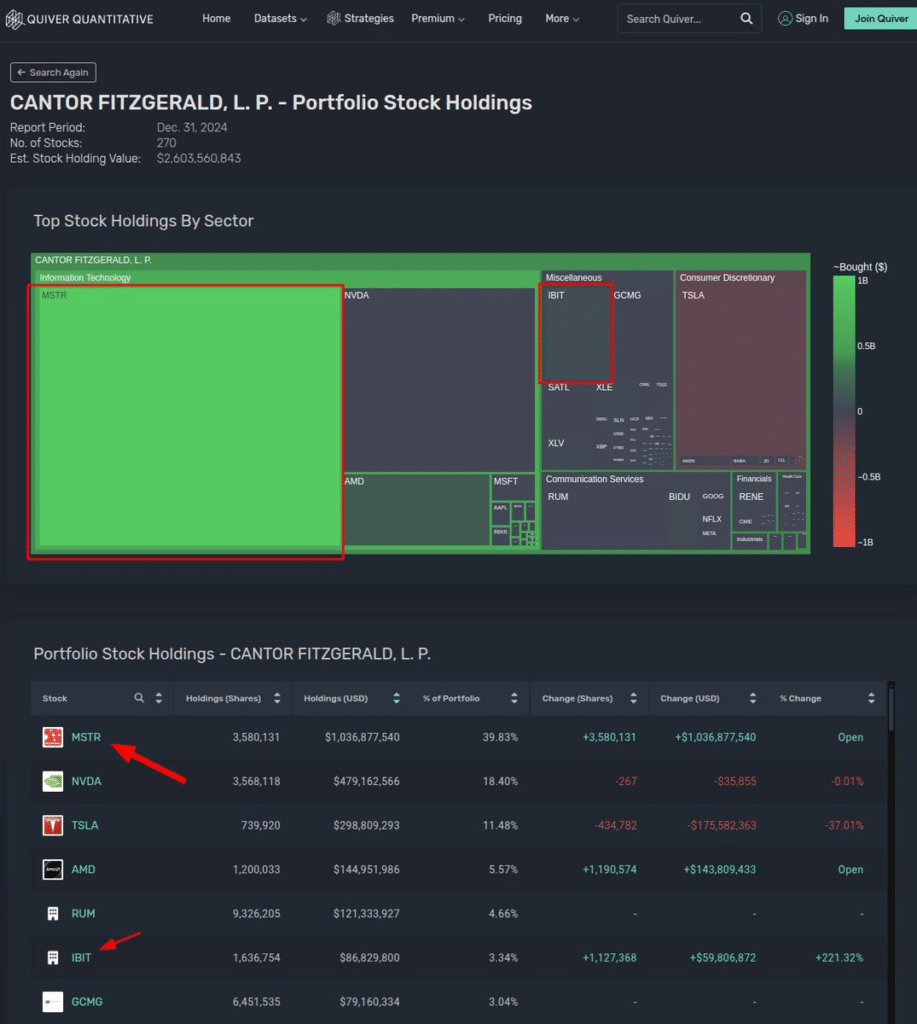917x1024 pixels.
Task: Sort by Holdings (Shares) column arrows
Action: (277, 698)
